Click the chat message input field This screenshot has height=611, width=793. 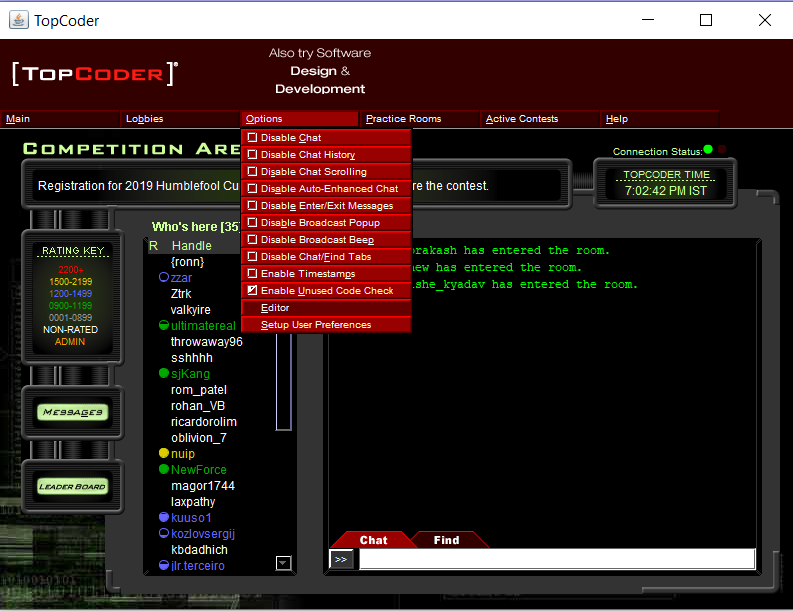coord(557,559)
